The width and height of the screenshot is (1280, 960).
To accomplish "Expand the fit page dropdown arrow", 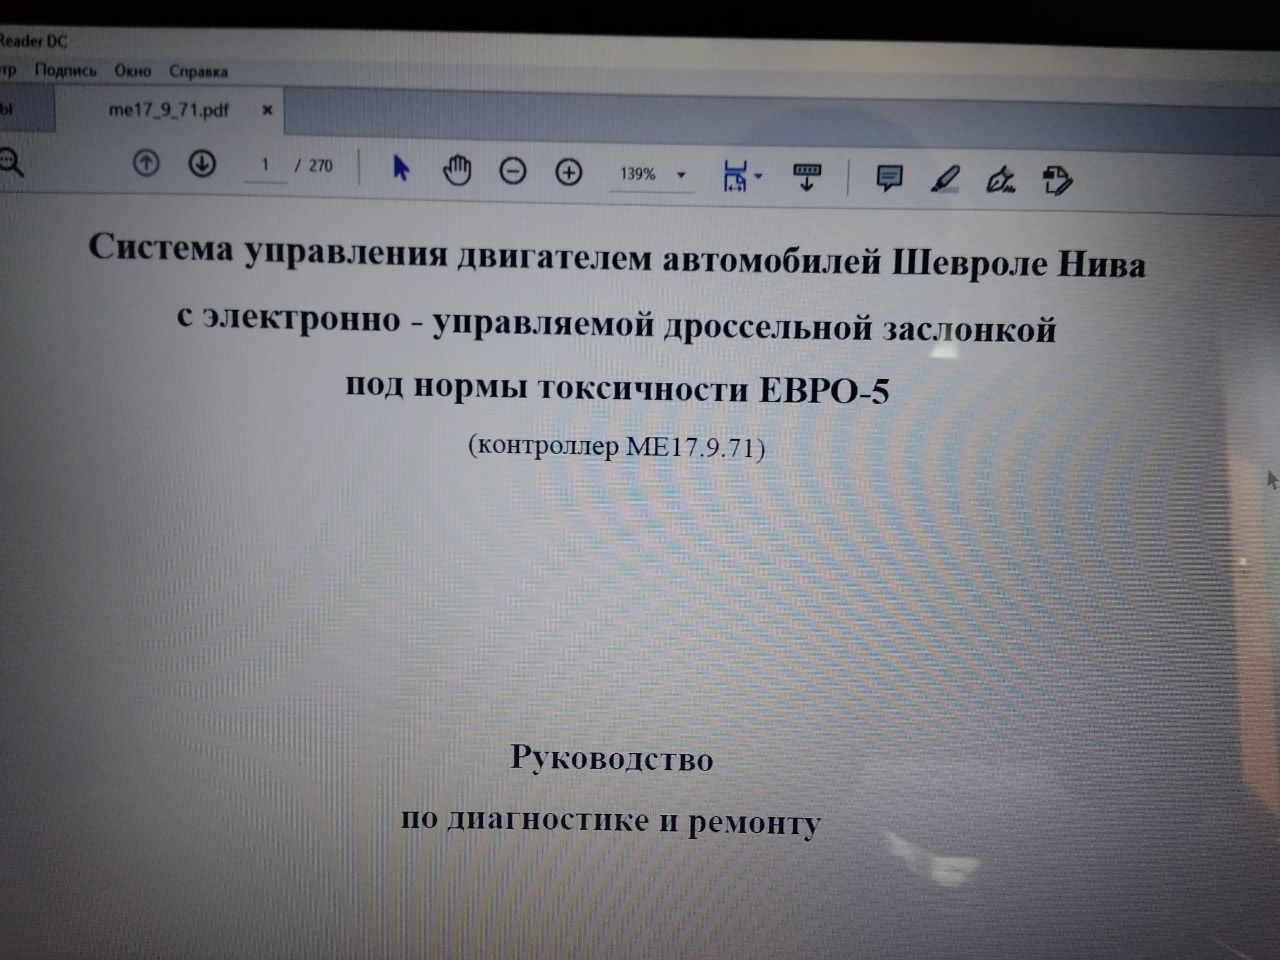I will 758,177.
